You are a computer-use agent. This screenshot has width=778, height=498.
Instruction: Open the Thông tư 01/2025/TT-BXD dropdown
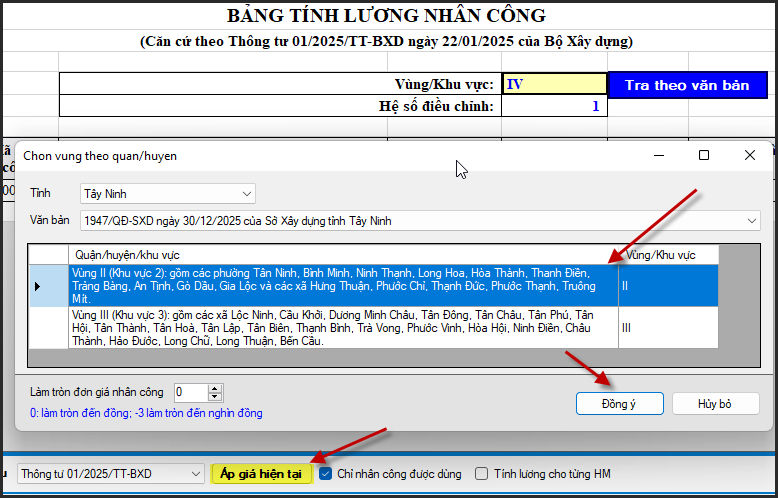[x=110, y=474]
